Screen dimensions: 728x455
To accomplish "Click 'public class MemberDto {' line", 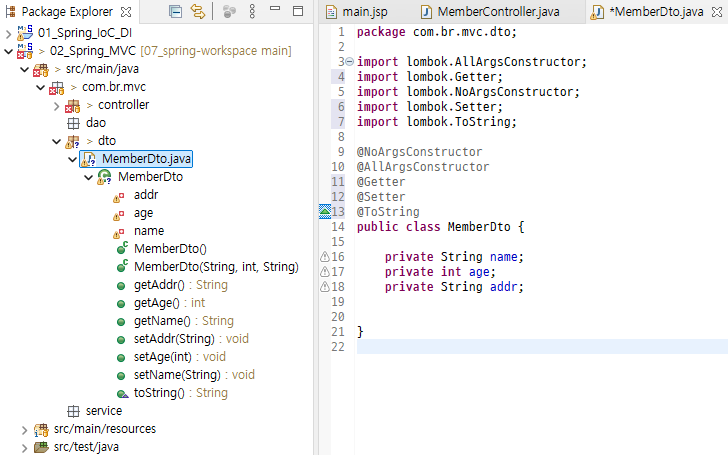I will click(440, 227).
